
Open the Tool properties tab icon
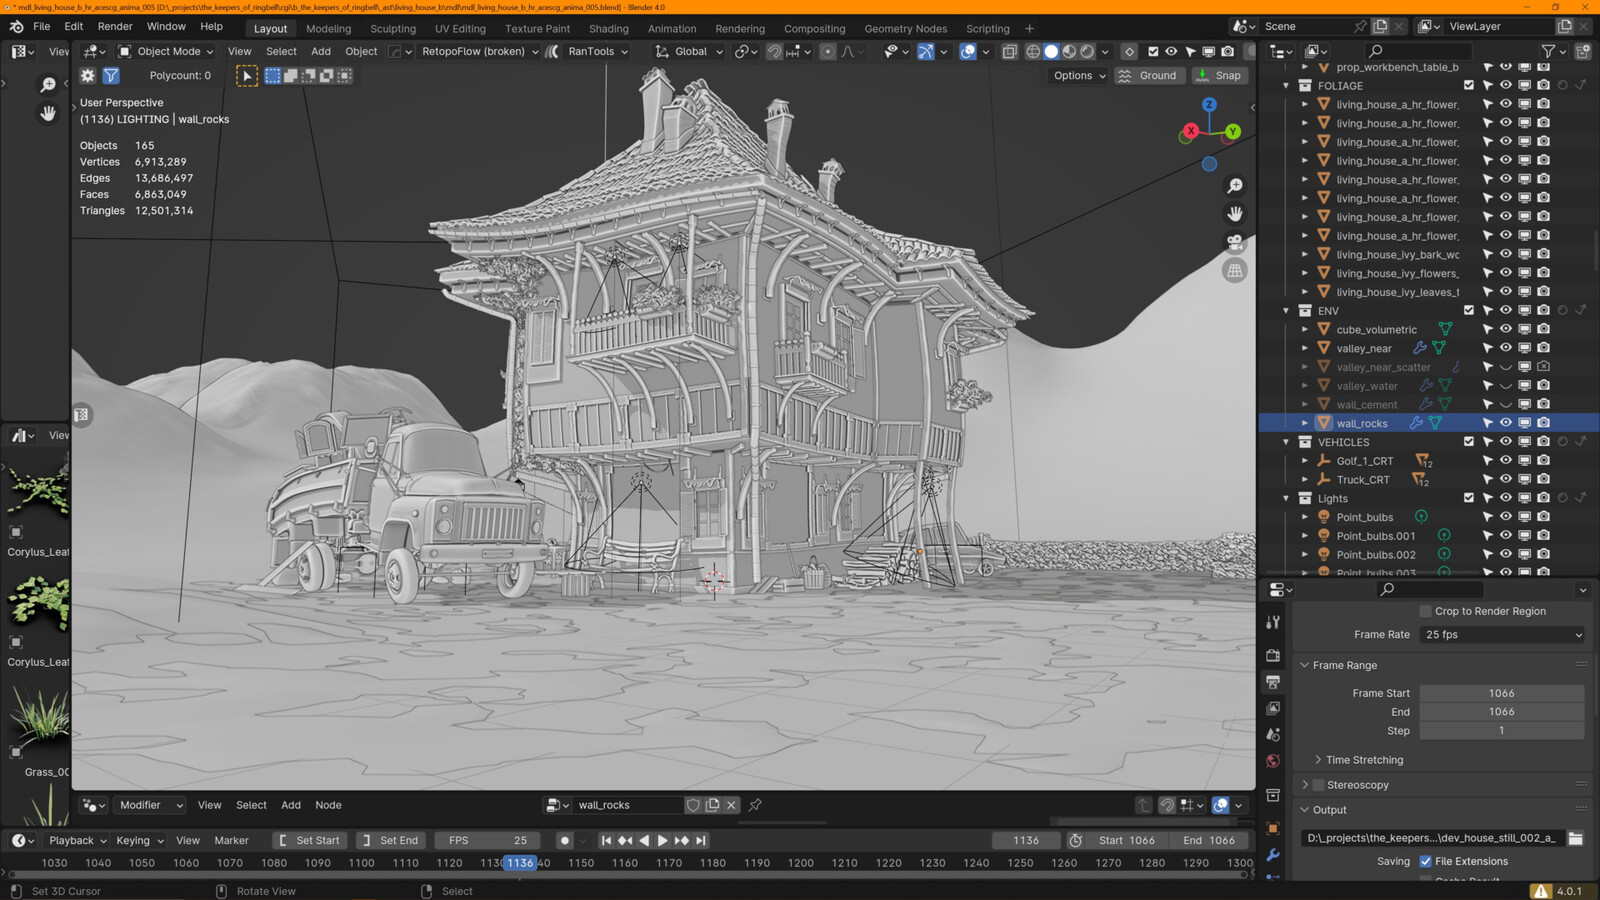[1273, 622]
